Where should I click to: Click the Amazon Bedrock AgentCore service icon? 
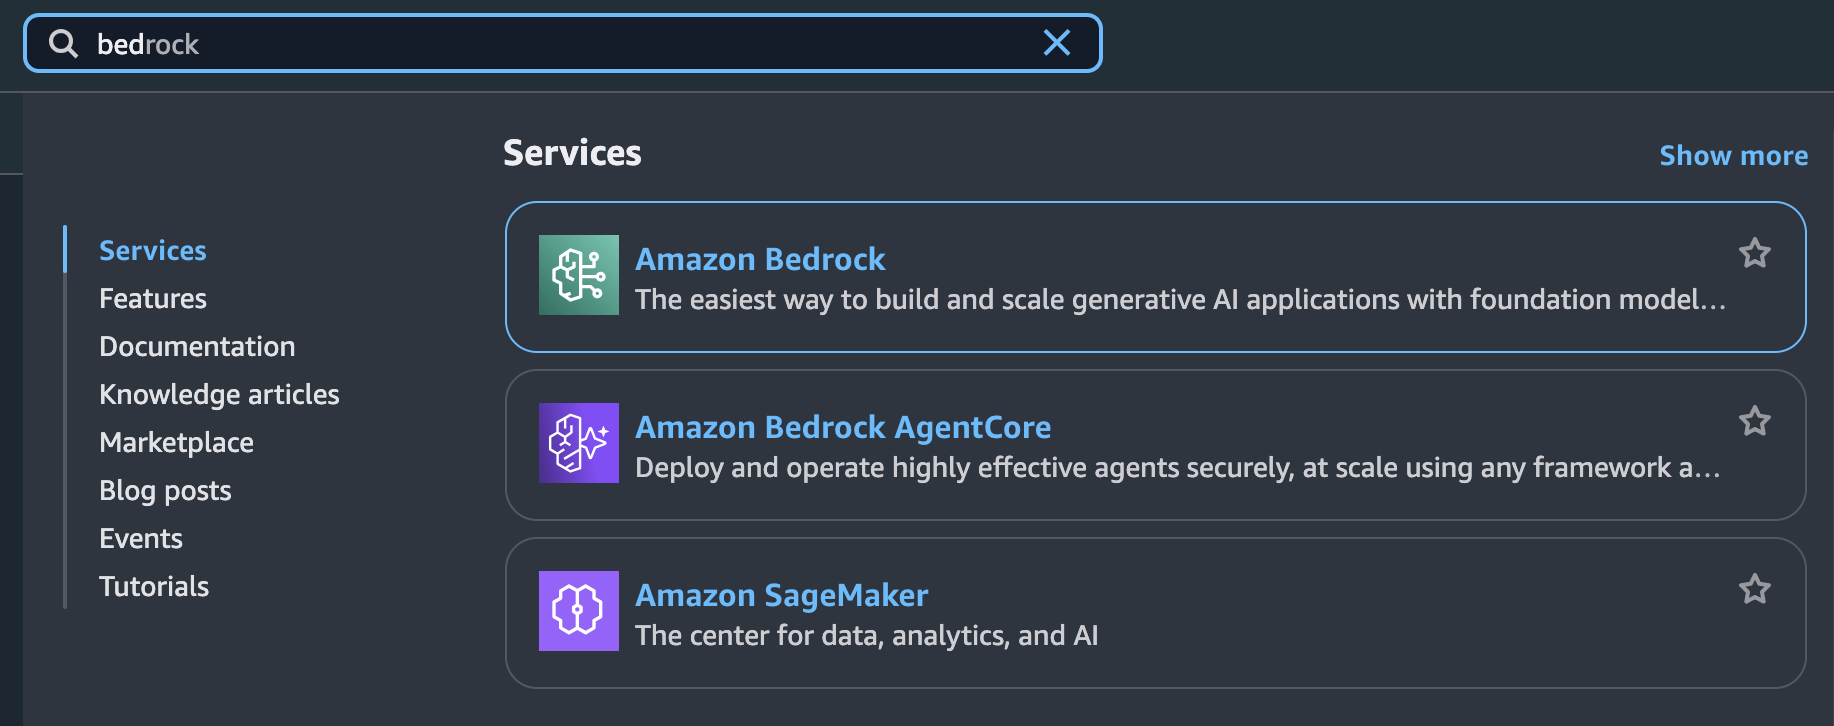(x=578, y=443)
